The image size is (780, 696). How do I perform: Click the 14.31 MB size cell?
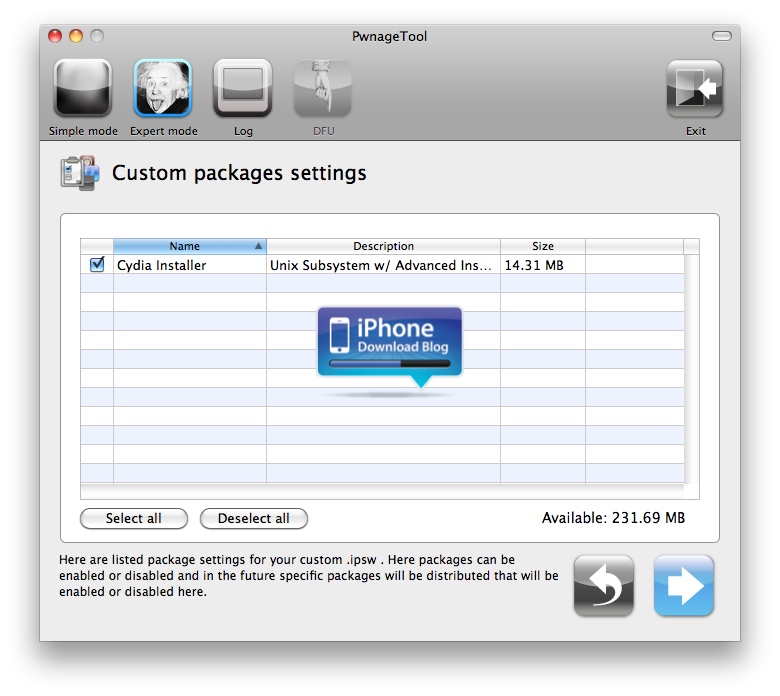[543, 265]
